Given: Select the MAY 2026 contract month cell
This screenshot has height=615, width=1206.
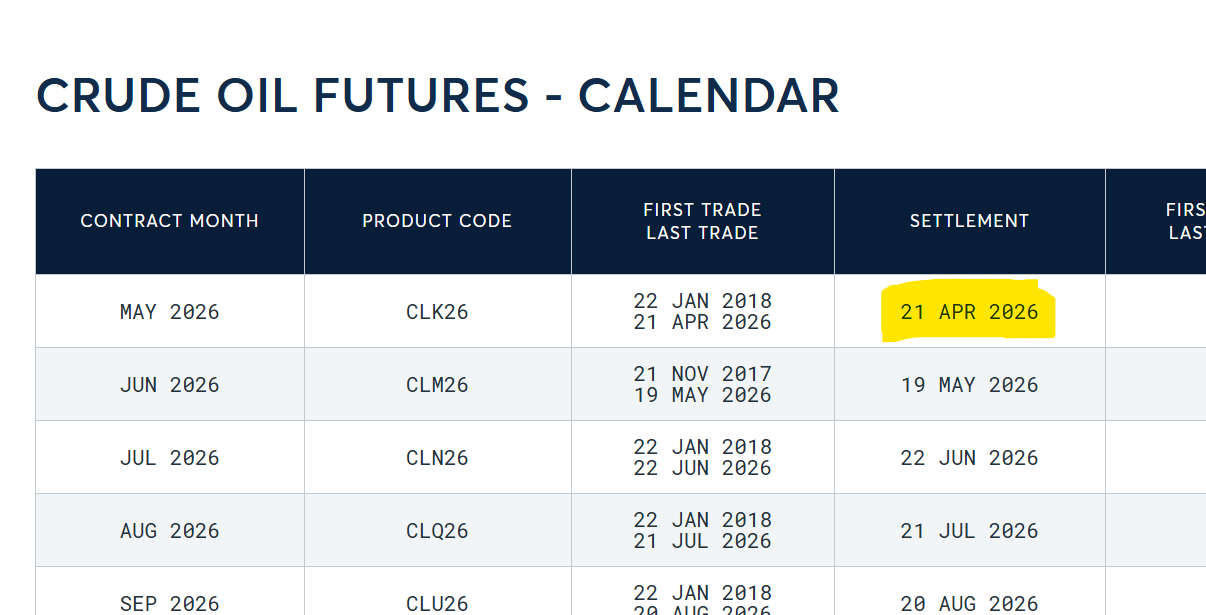Looking at the screenshot, I should (169, 312).
